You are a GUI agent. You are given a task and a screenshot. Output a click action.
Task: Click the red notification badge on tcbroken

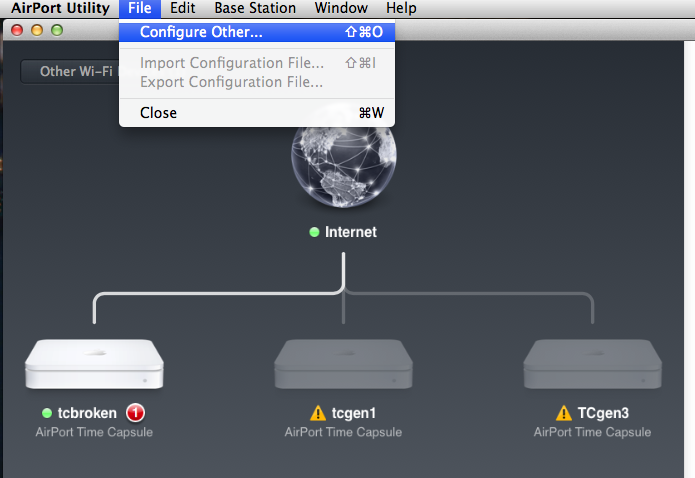[x=135, y=413]
